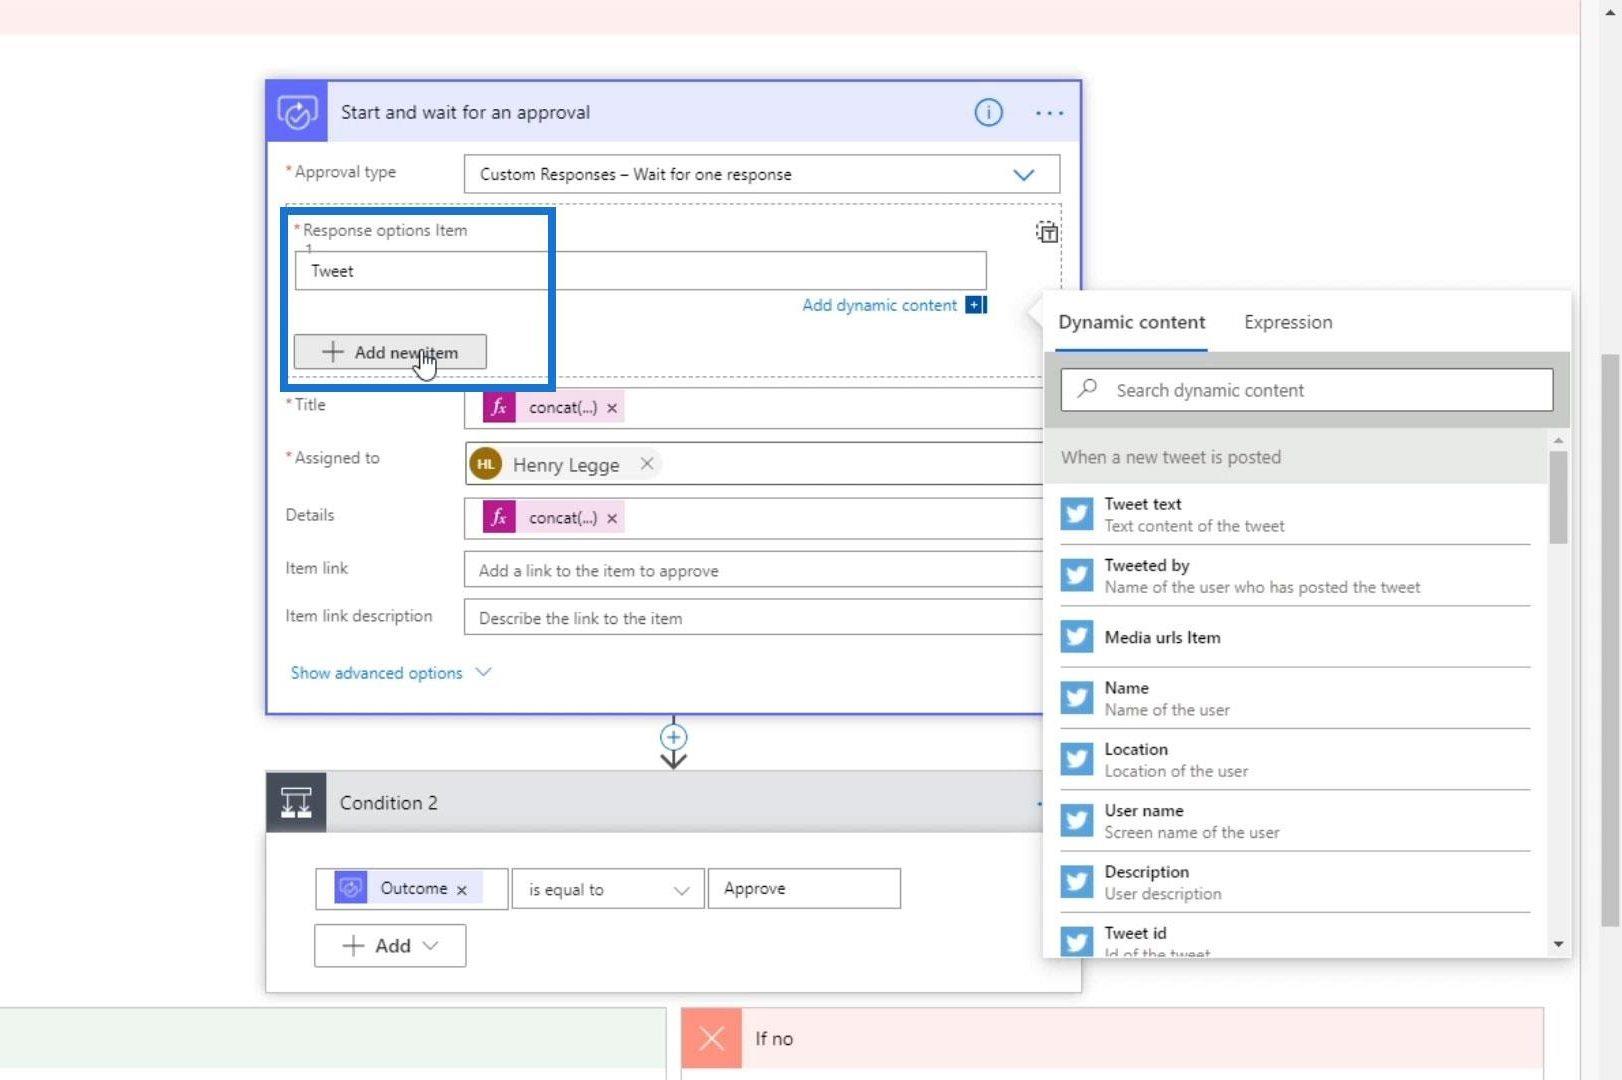
Task: Click the dynamic content scroll down arrow
Action: tap(1558, 945)
